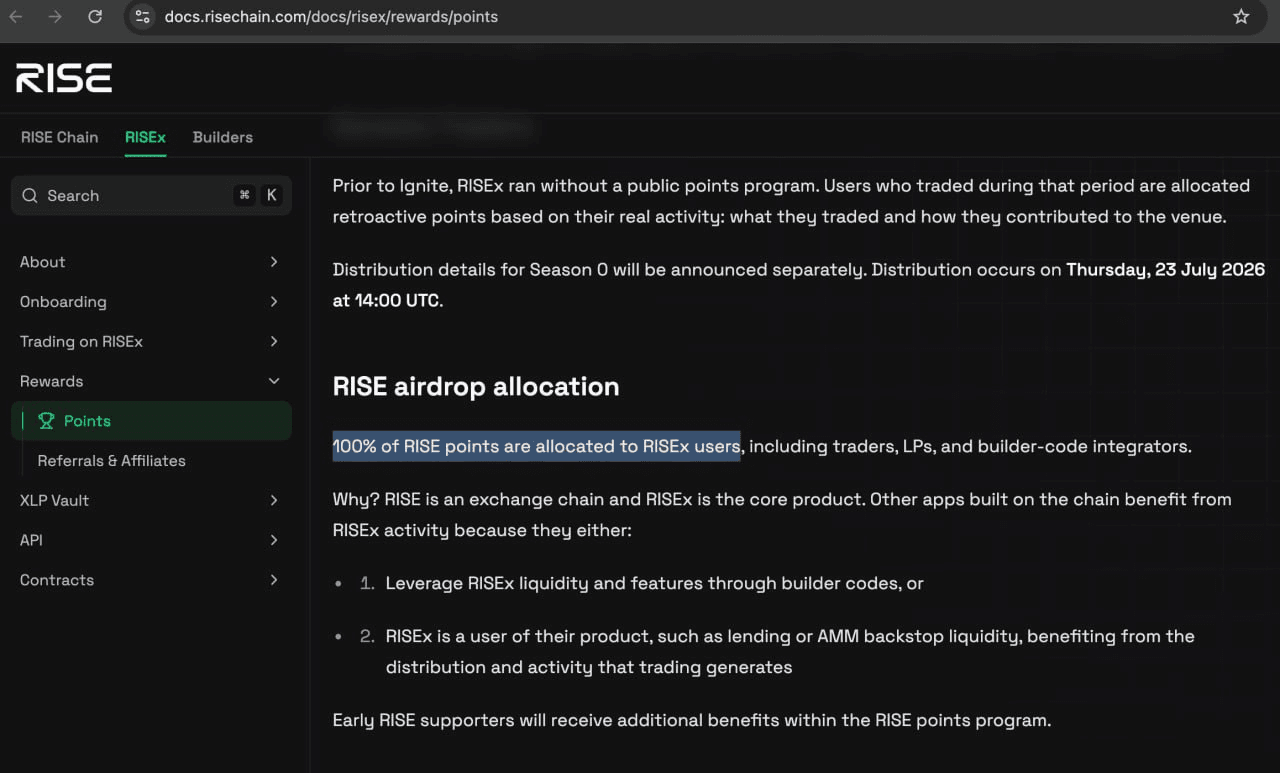Click the search magnifier icon

click(x=30, y=196)
